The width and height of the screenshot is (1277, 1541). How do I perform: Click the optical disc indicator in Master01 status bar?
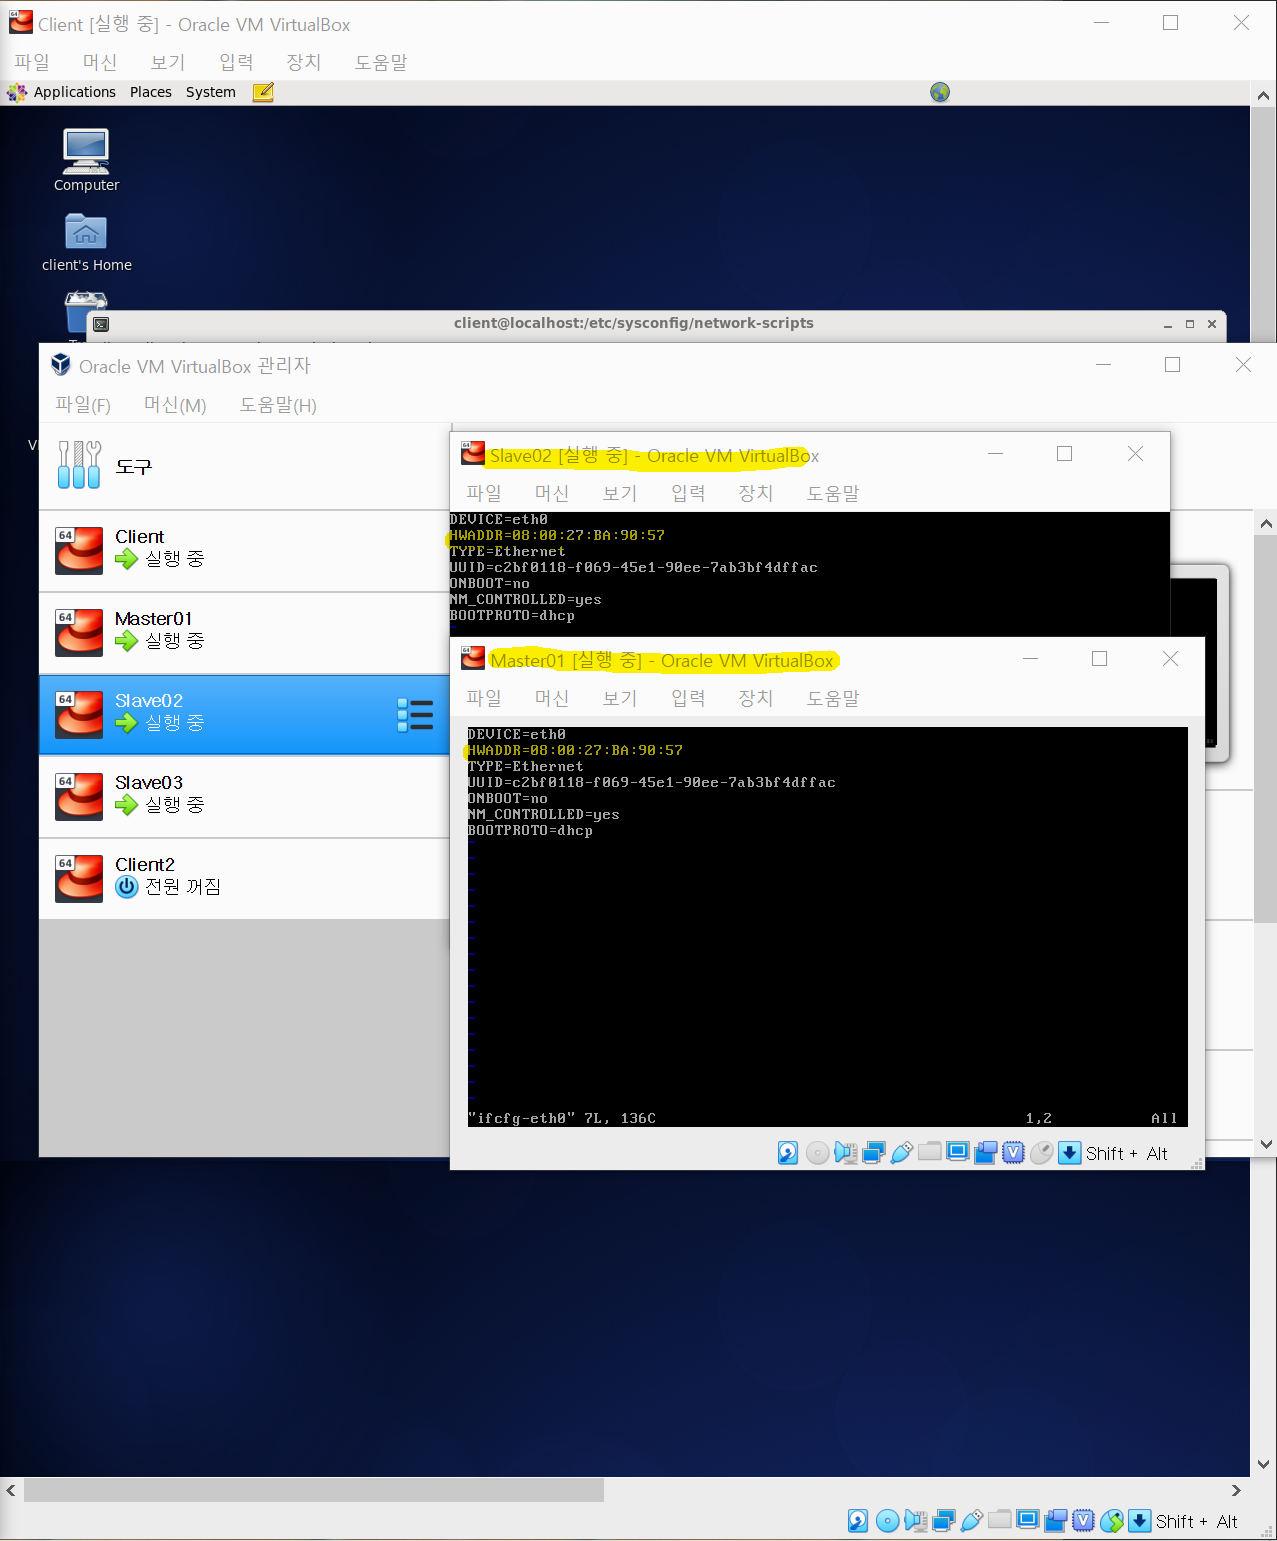pyautogui.click(x=817, y=1153)
